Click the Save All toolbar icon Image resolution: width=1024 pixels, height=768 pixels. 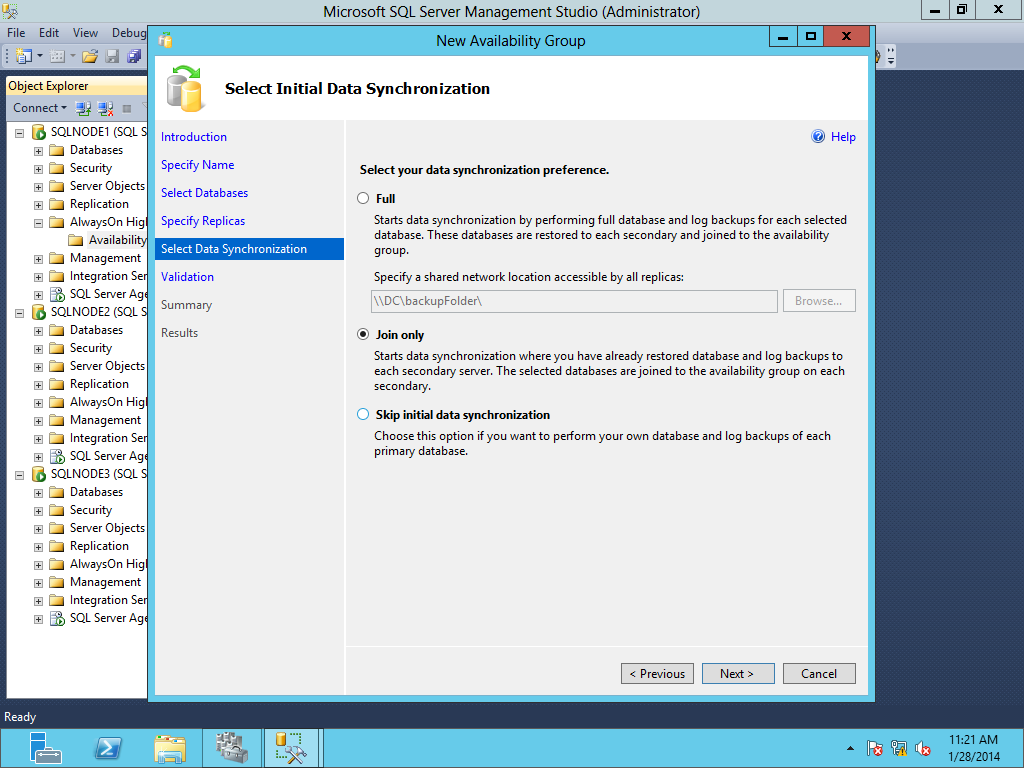pos(134,56)
